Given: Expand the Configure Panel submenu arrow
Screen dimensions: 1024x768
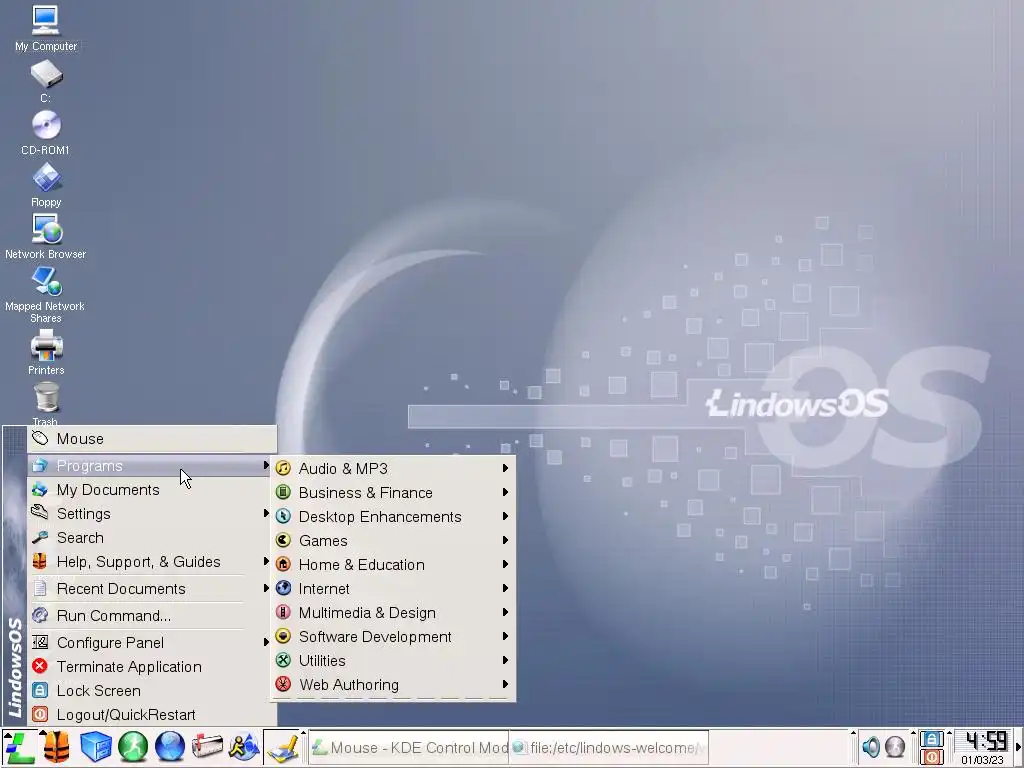Looking at the screenshot, I should click(x=266, y=642).
